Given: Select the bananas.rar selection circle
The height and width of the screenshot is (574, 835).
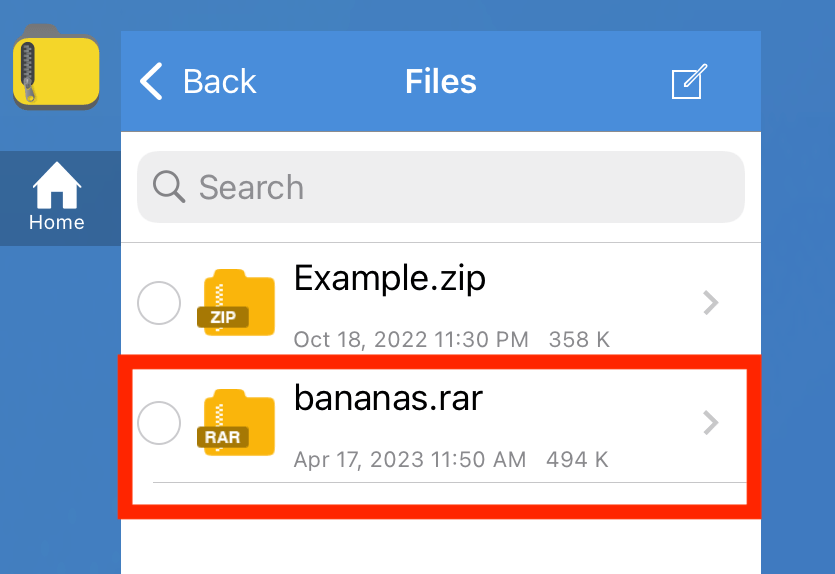Looking at the screenshot, I should pos(158,423).
